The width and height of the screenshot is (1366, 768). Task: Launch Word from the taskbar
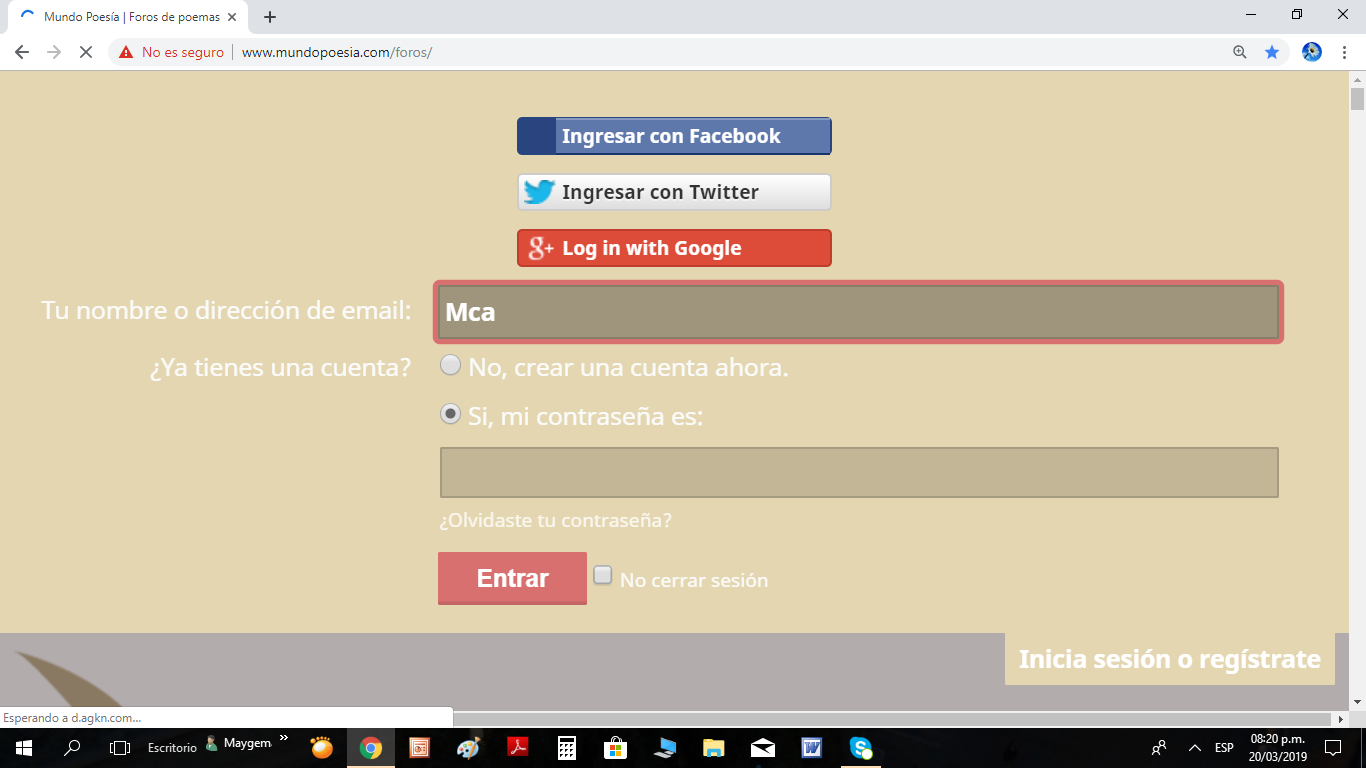tap(811, 747)
